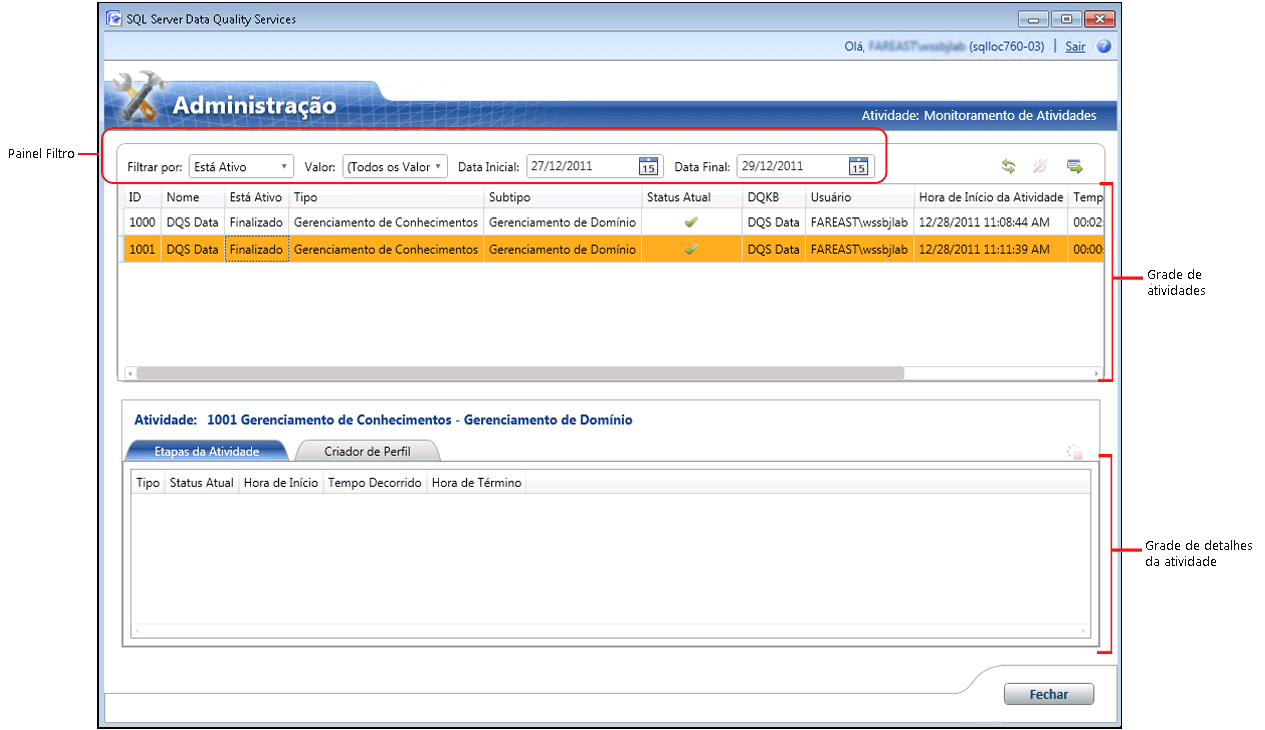The image size is (1265, 730).
Task: Click the Finalizado cell in row 1001
Action: (257, 249)
